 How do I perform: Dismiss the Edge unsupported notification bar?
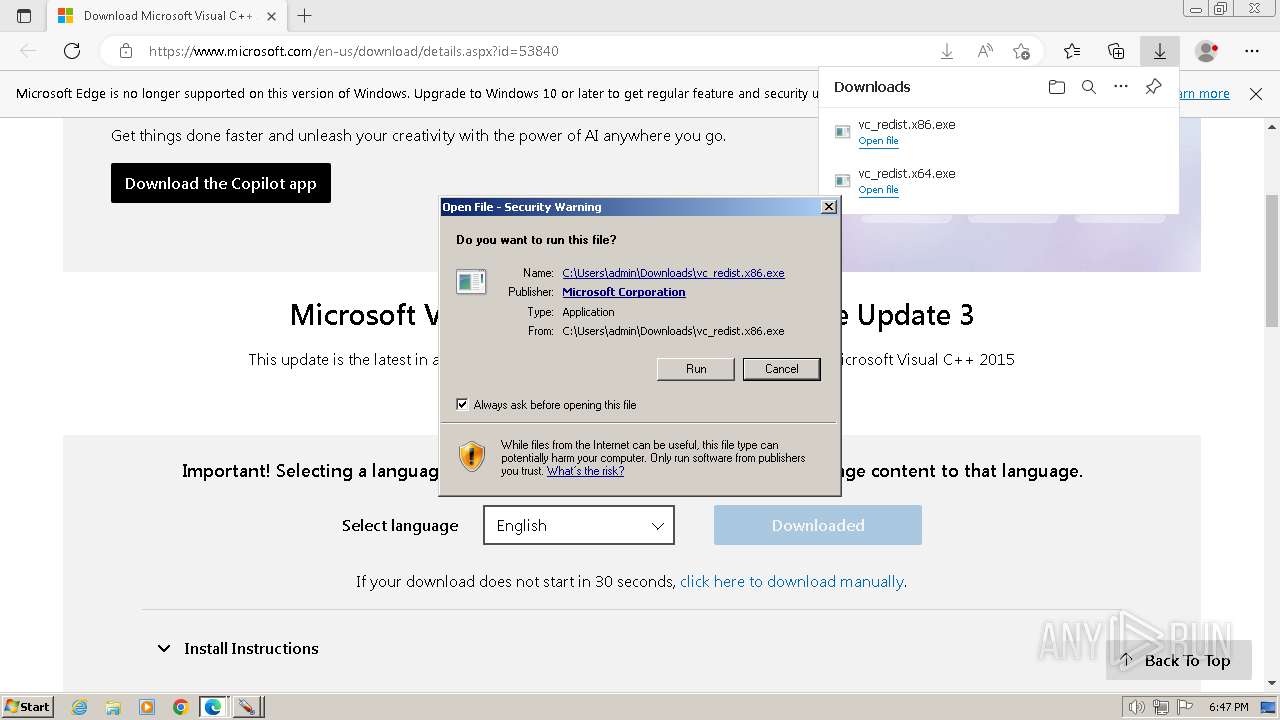(1256, 93)
